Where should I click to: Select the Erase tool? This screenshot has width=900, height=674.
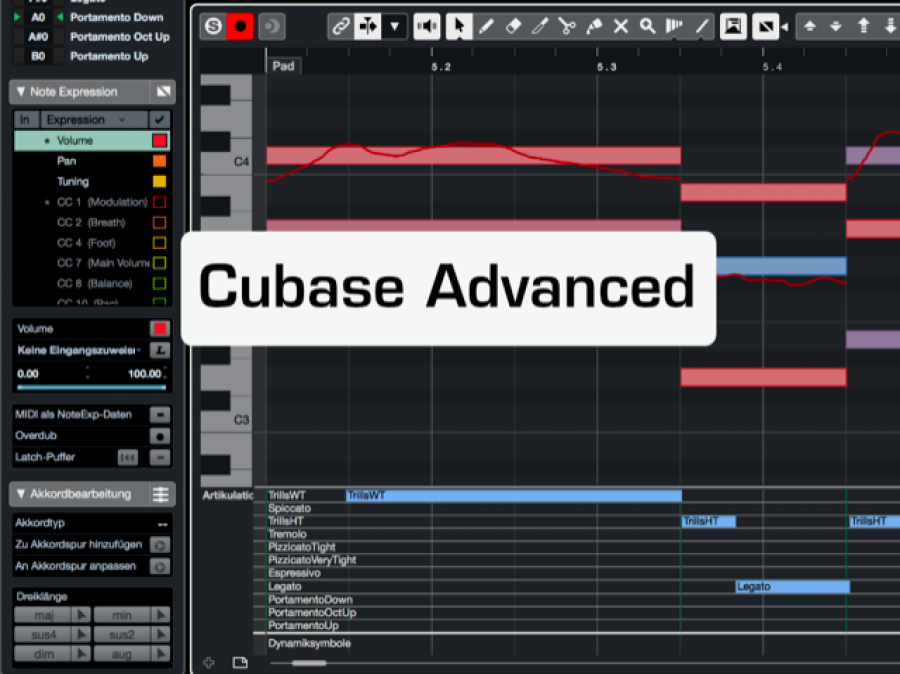point(513,26)
